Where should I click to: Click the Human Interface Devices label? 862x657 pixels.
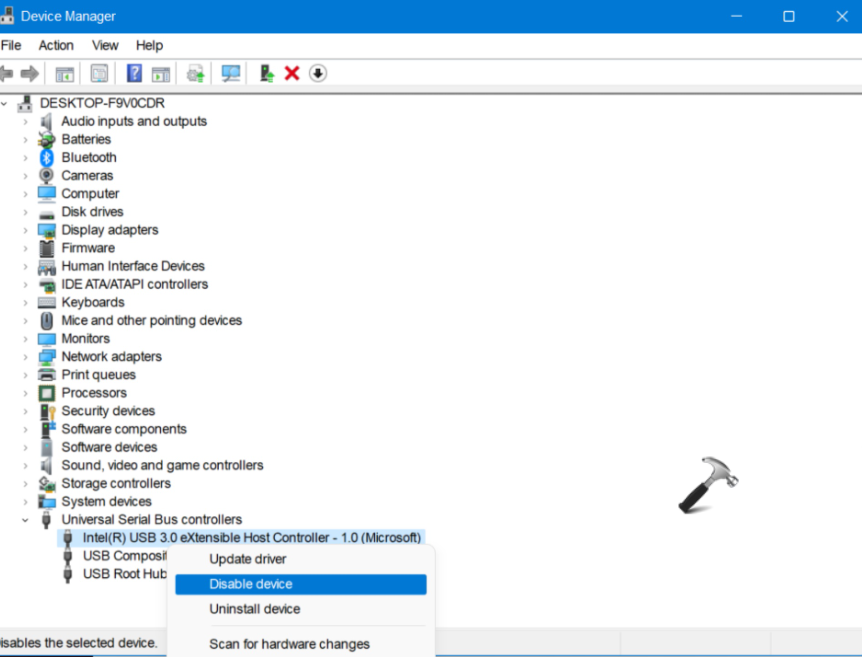(x=133, y=267)
